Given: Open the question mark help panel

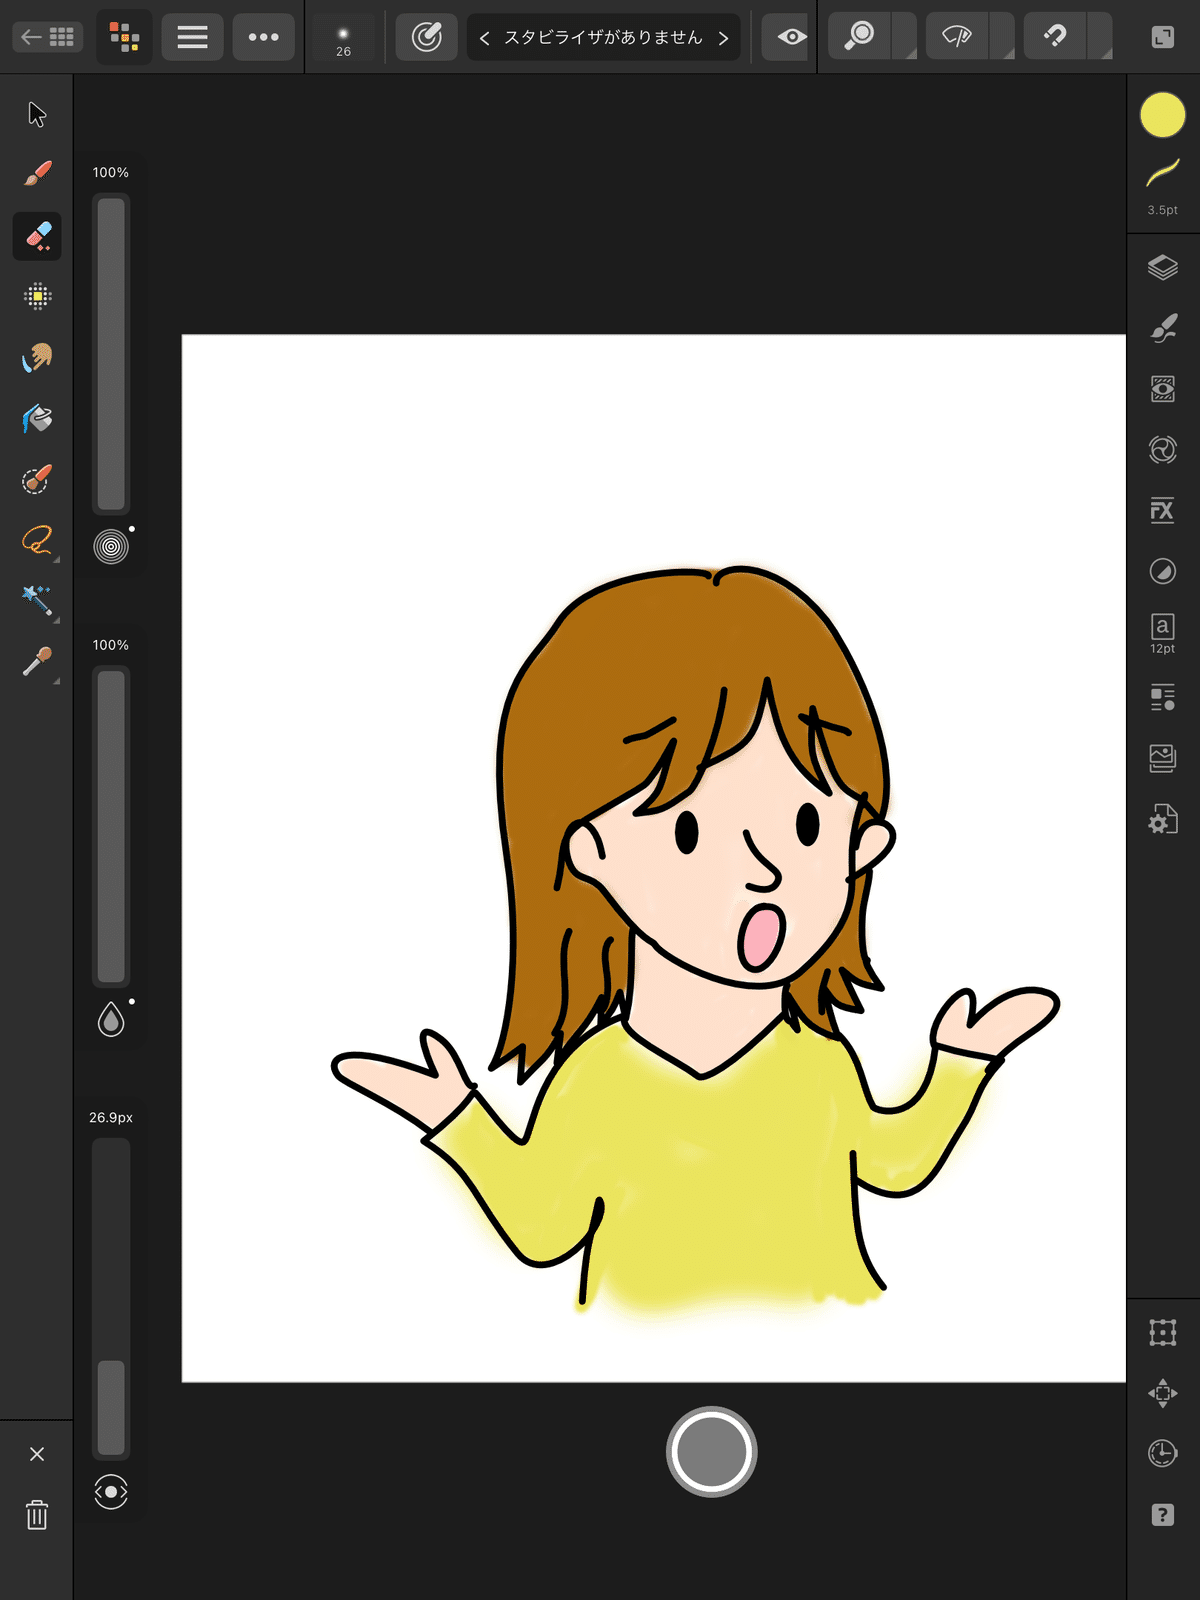Looking at the screenshot, I should [1162, 1514].
